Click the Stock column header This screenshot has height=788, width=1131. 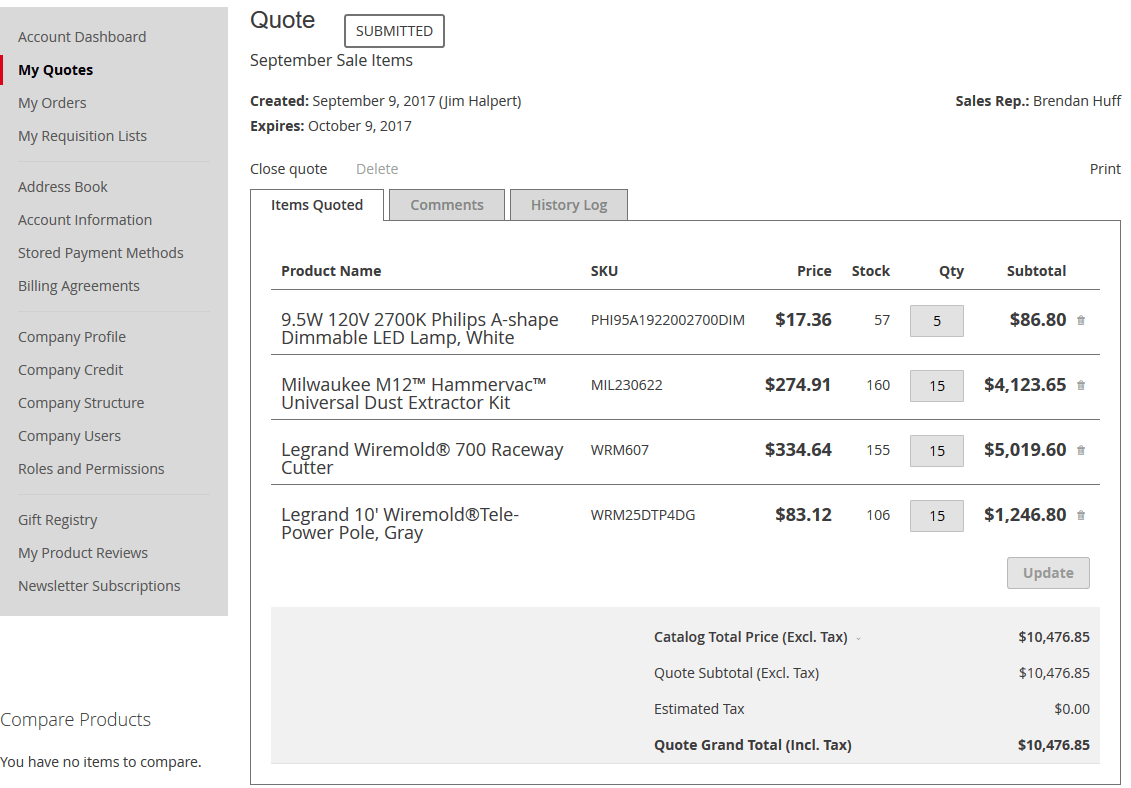coord(871,271)
